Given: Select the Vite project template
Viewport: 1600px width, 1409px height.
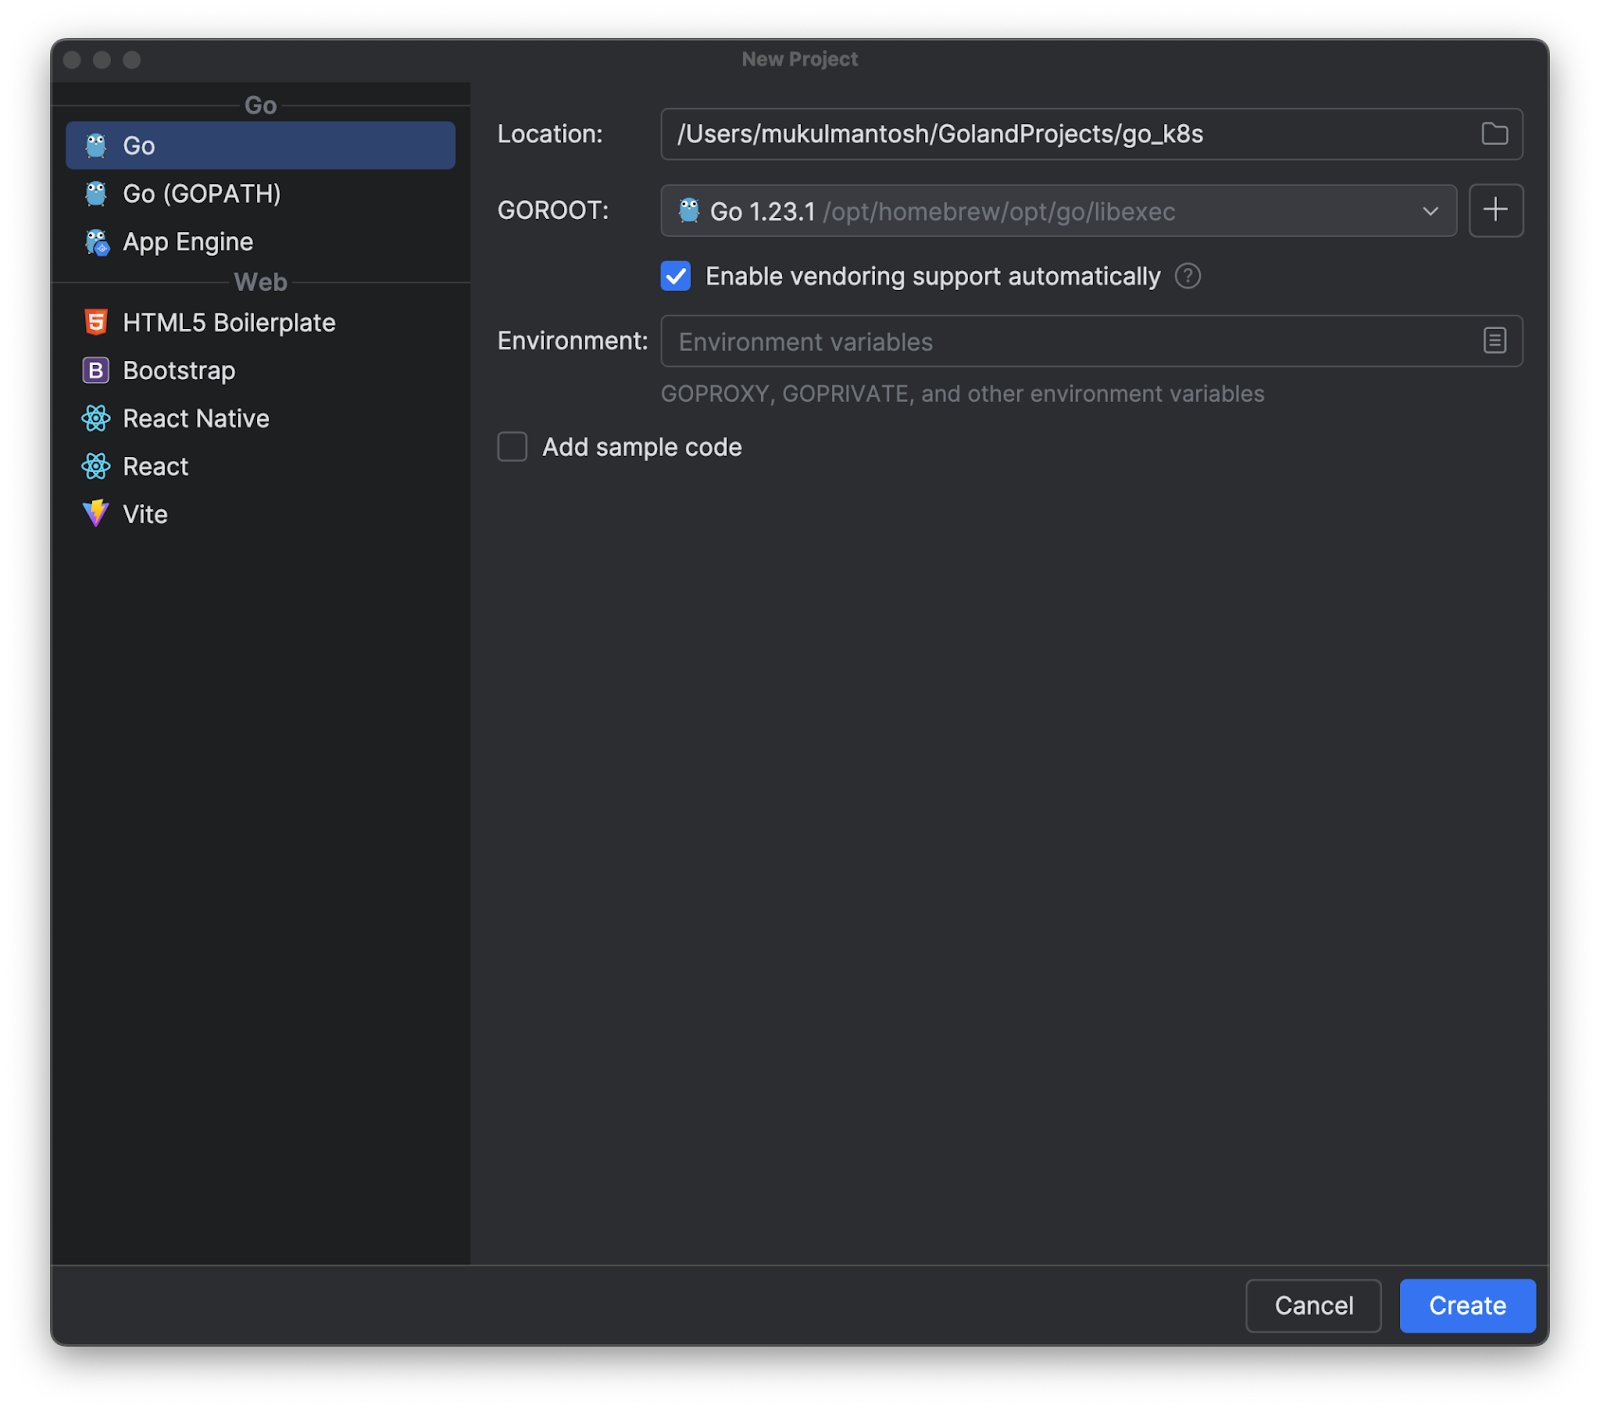Looking at the screenshot, I should point(260,514).
